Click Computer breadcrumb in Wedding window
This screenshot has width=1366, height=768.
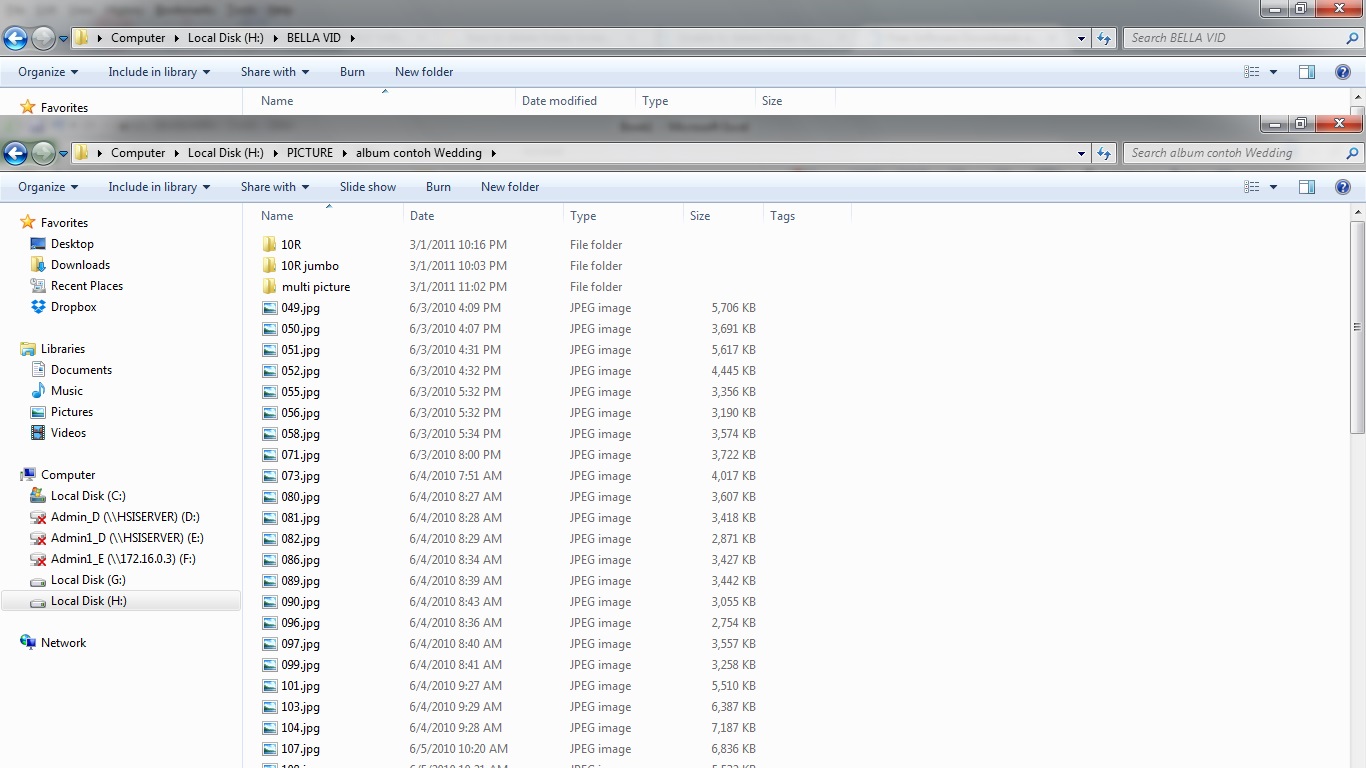[138, 153]
